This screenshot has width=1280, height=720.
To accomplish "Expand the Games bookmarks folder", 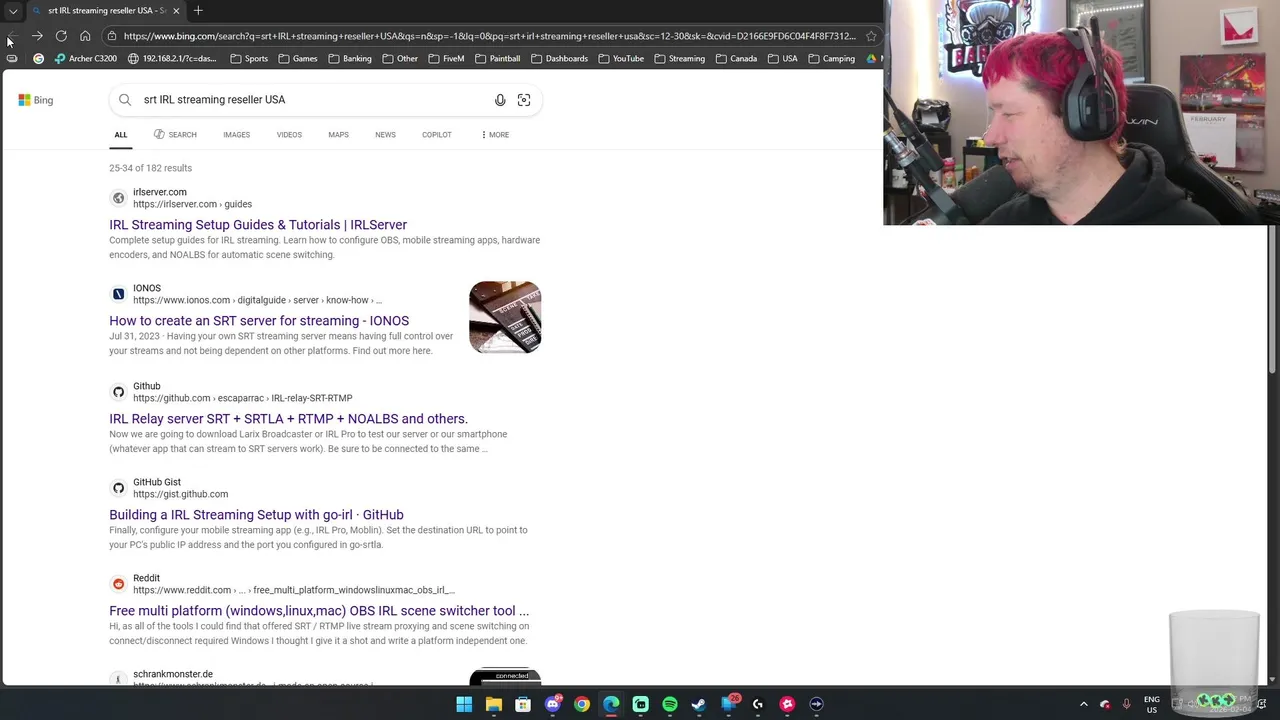I will point(298,58).
